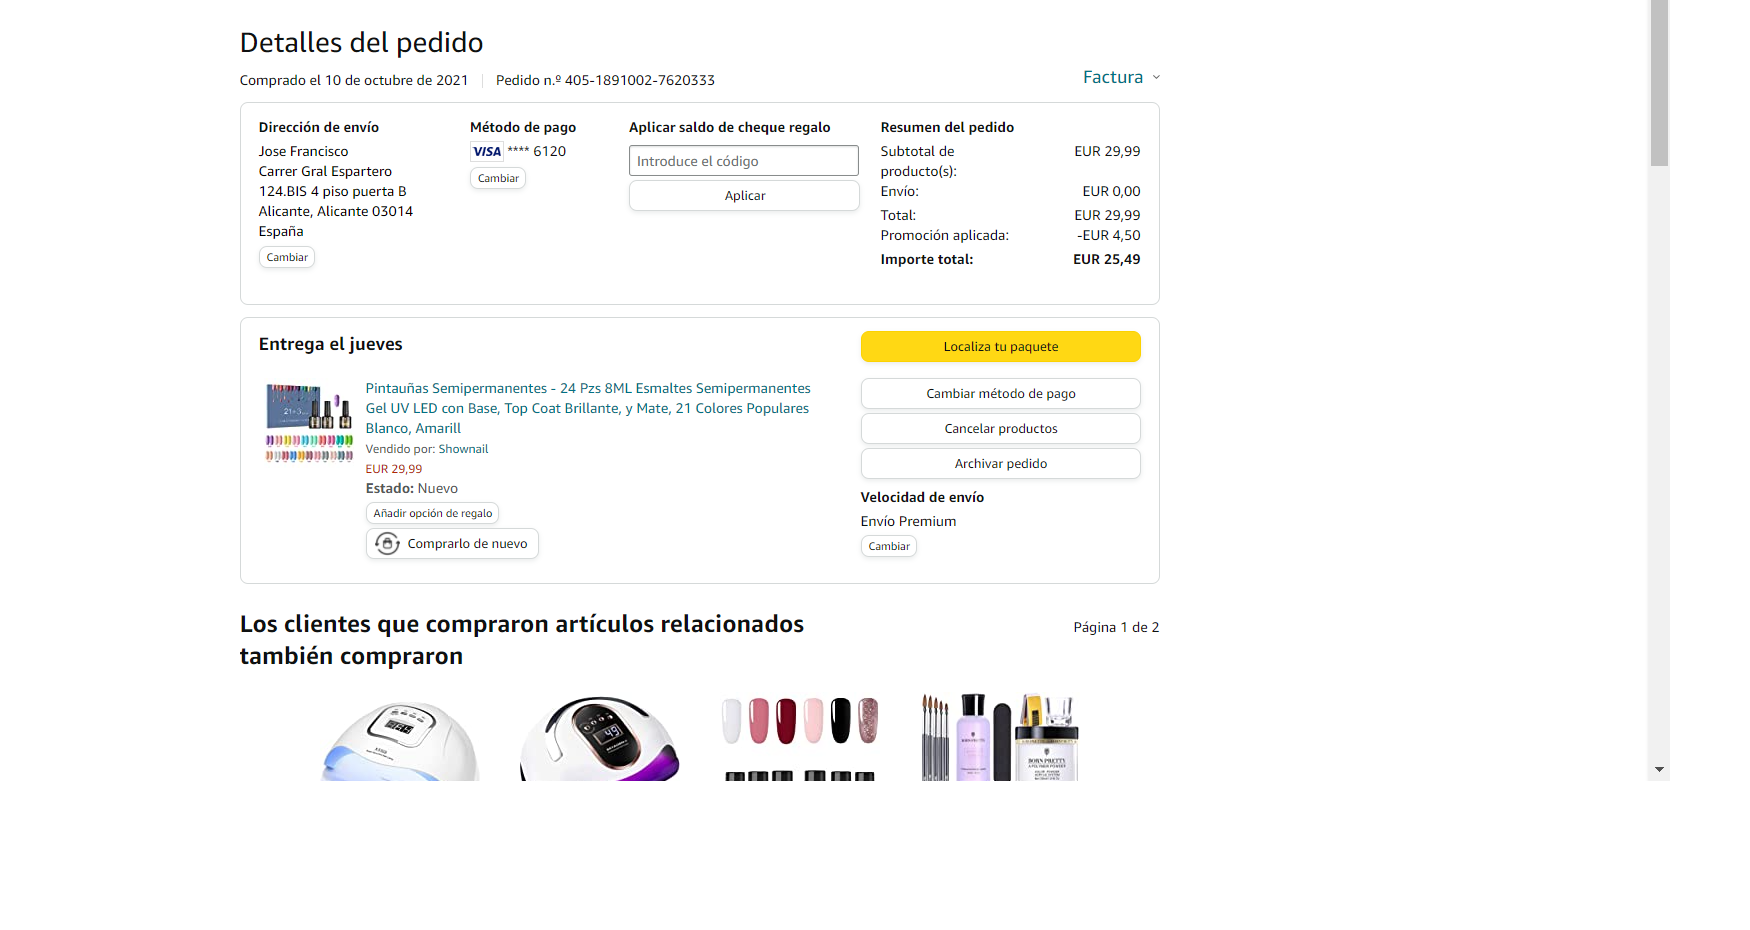Click Localiza tu paquete yellow button
1750x930 pixels.
(1000, 347)
